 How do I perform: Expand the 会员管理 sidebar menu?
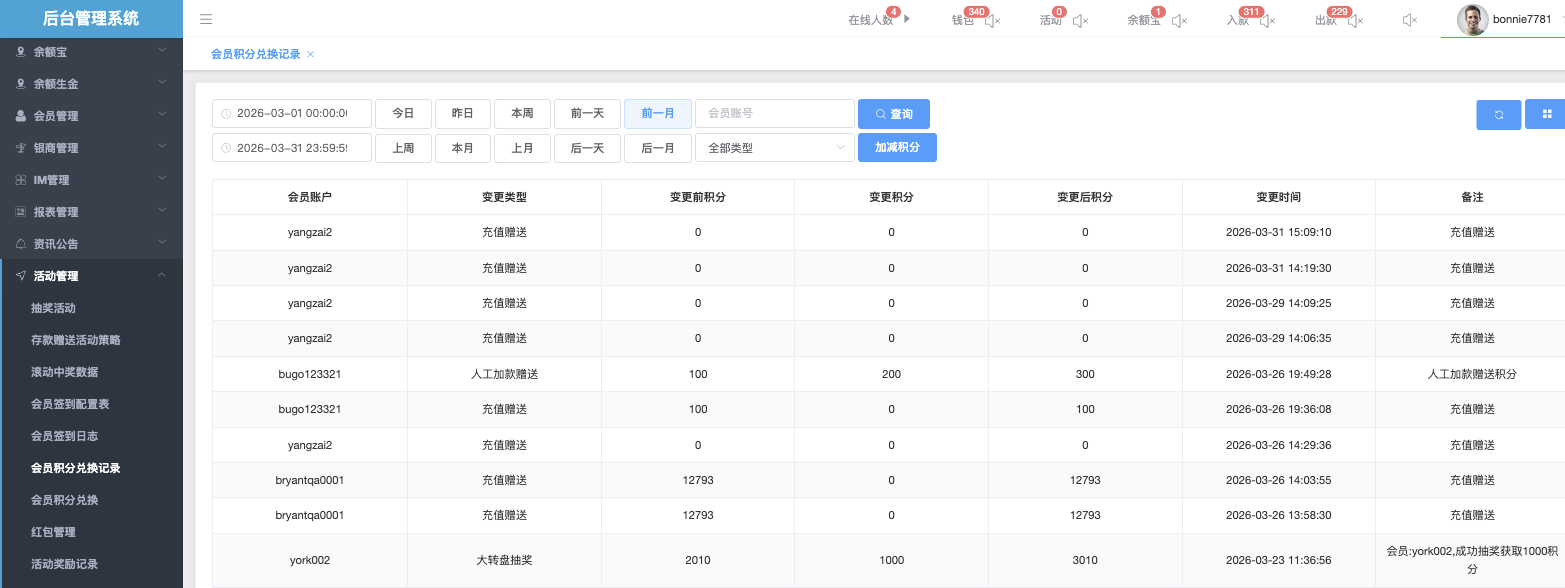coord(91,116)
